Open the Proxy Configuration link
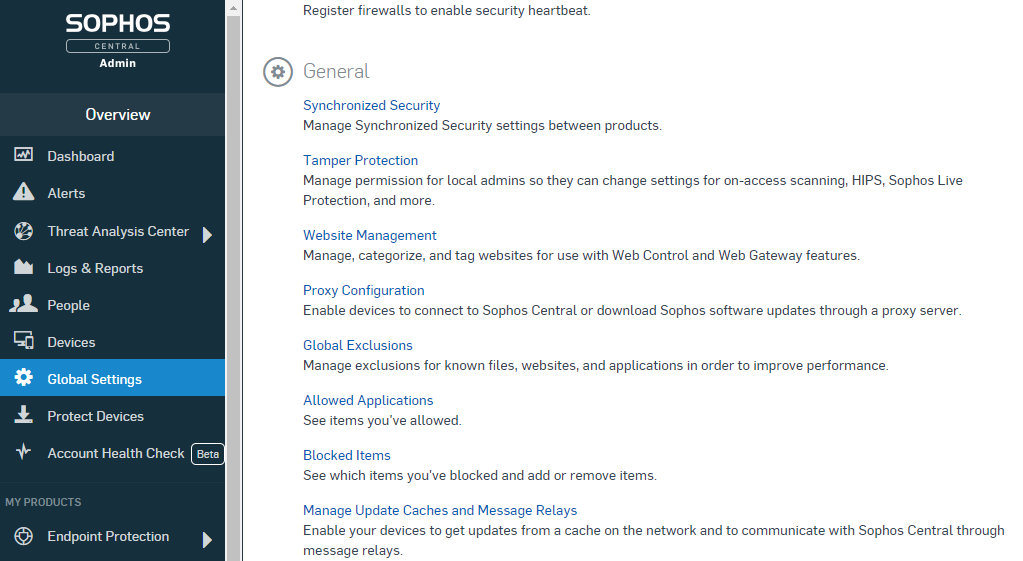Viewport: 1023px width, 561px height. pos(363,290)
